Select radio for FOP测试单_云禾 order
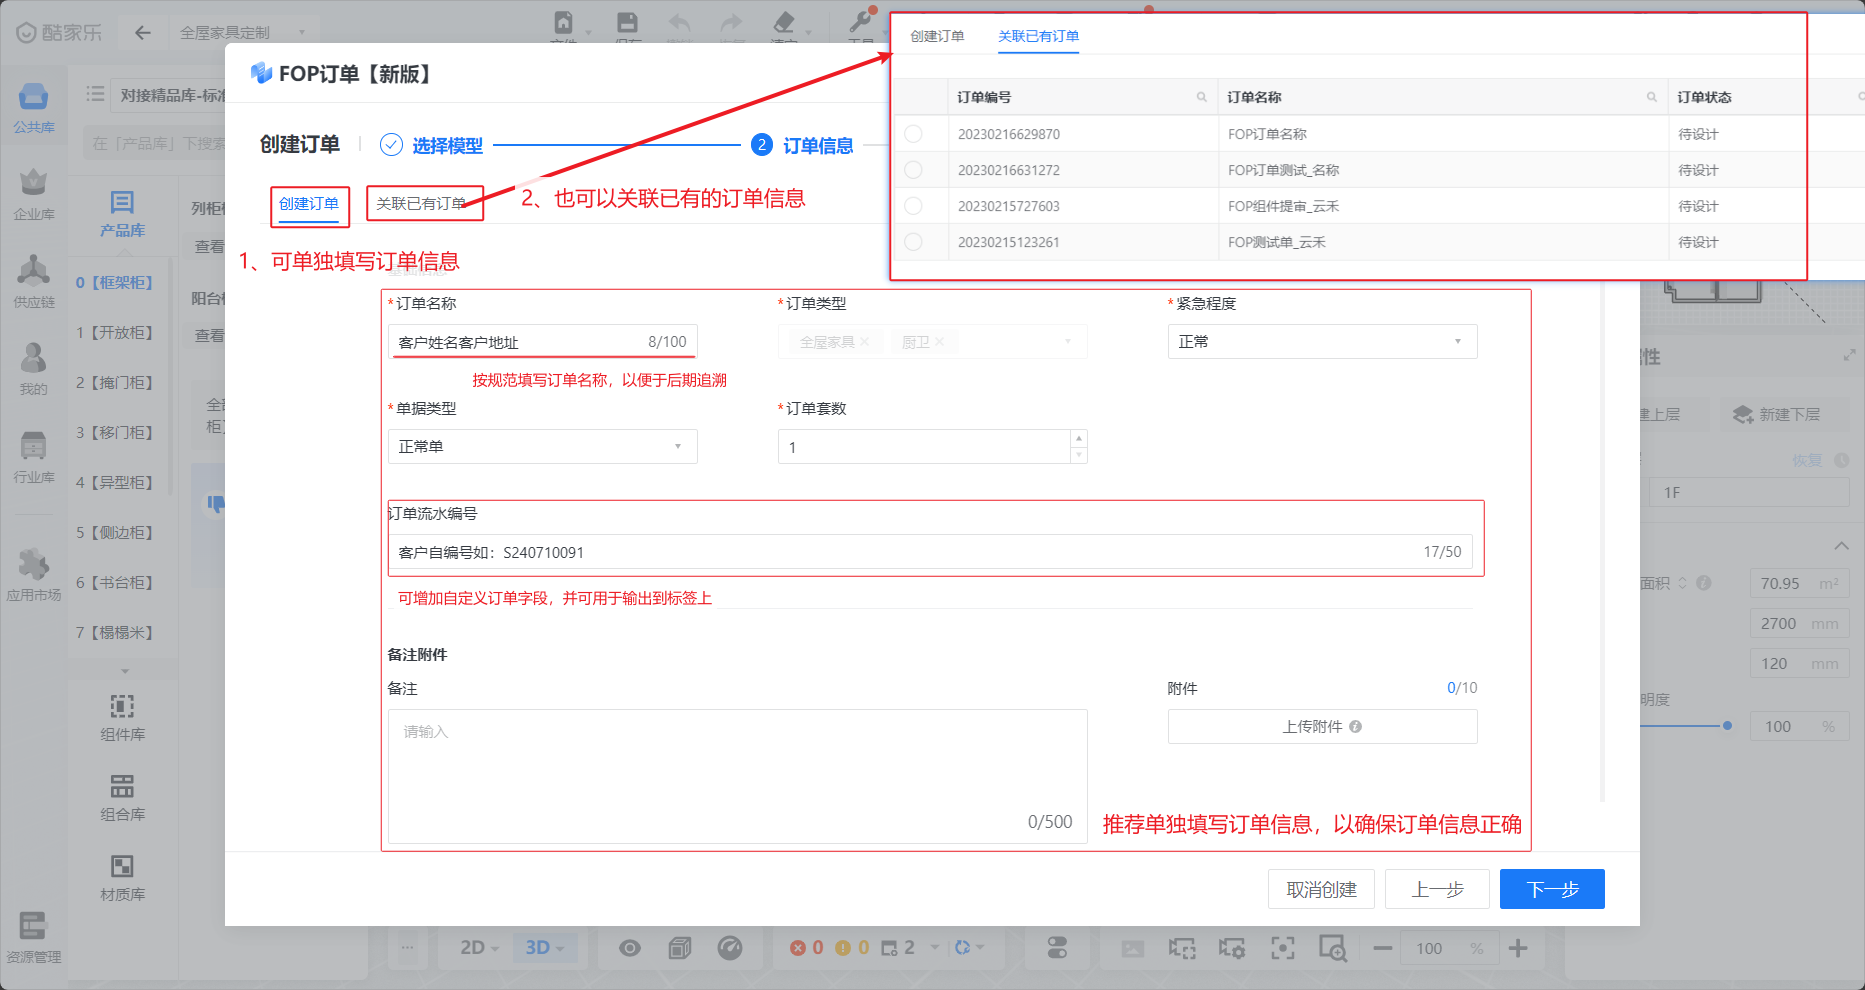The height and width of the screenshot is (990, 1865). [913, 242]
